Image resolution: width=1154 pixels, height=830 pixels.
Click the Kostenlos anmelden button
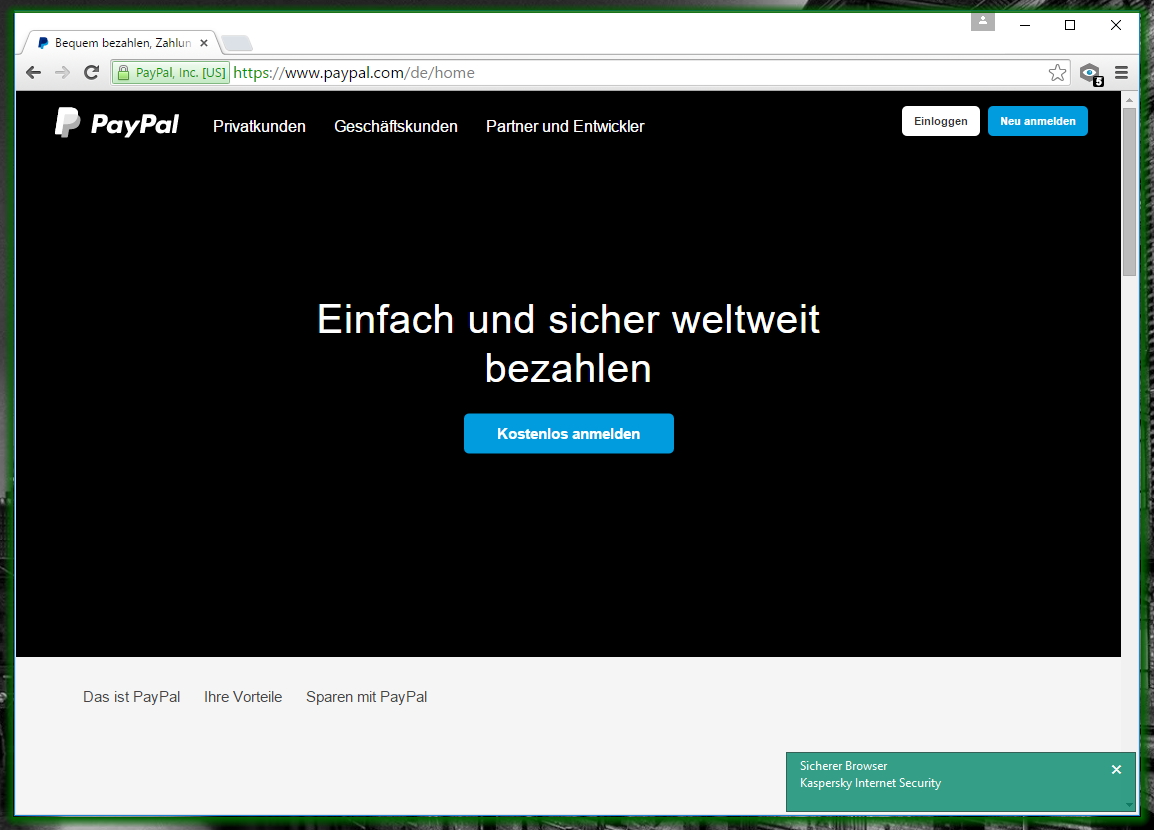[x=569, y=433]
